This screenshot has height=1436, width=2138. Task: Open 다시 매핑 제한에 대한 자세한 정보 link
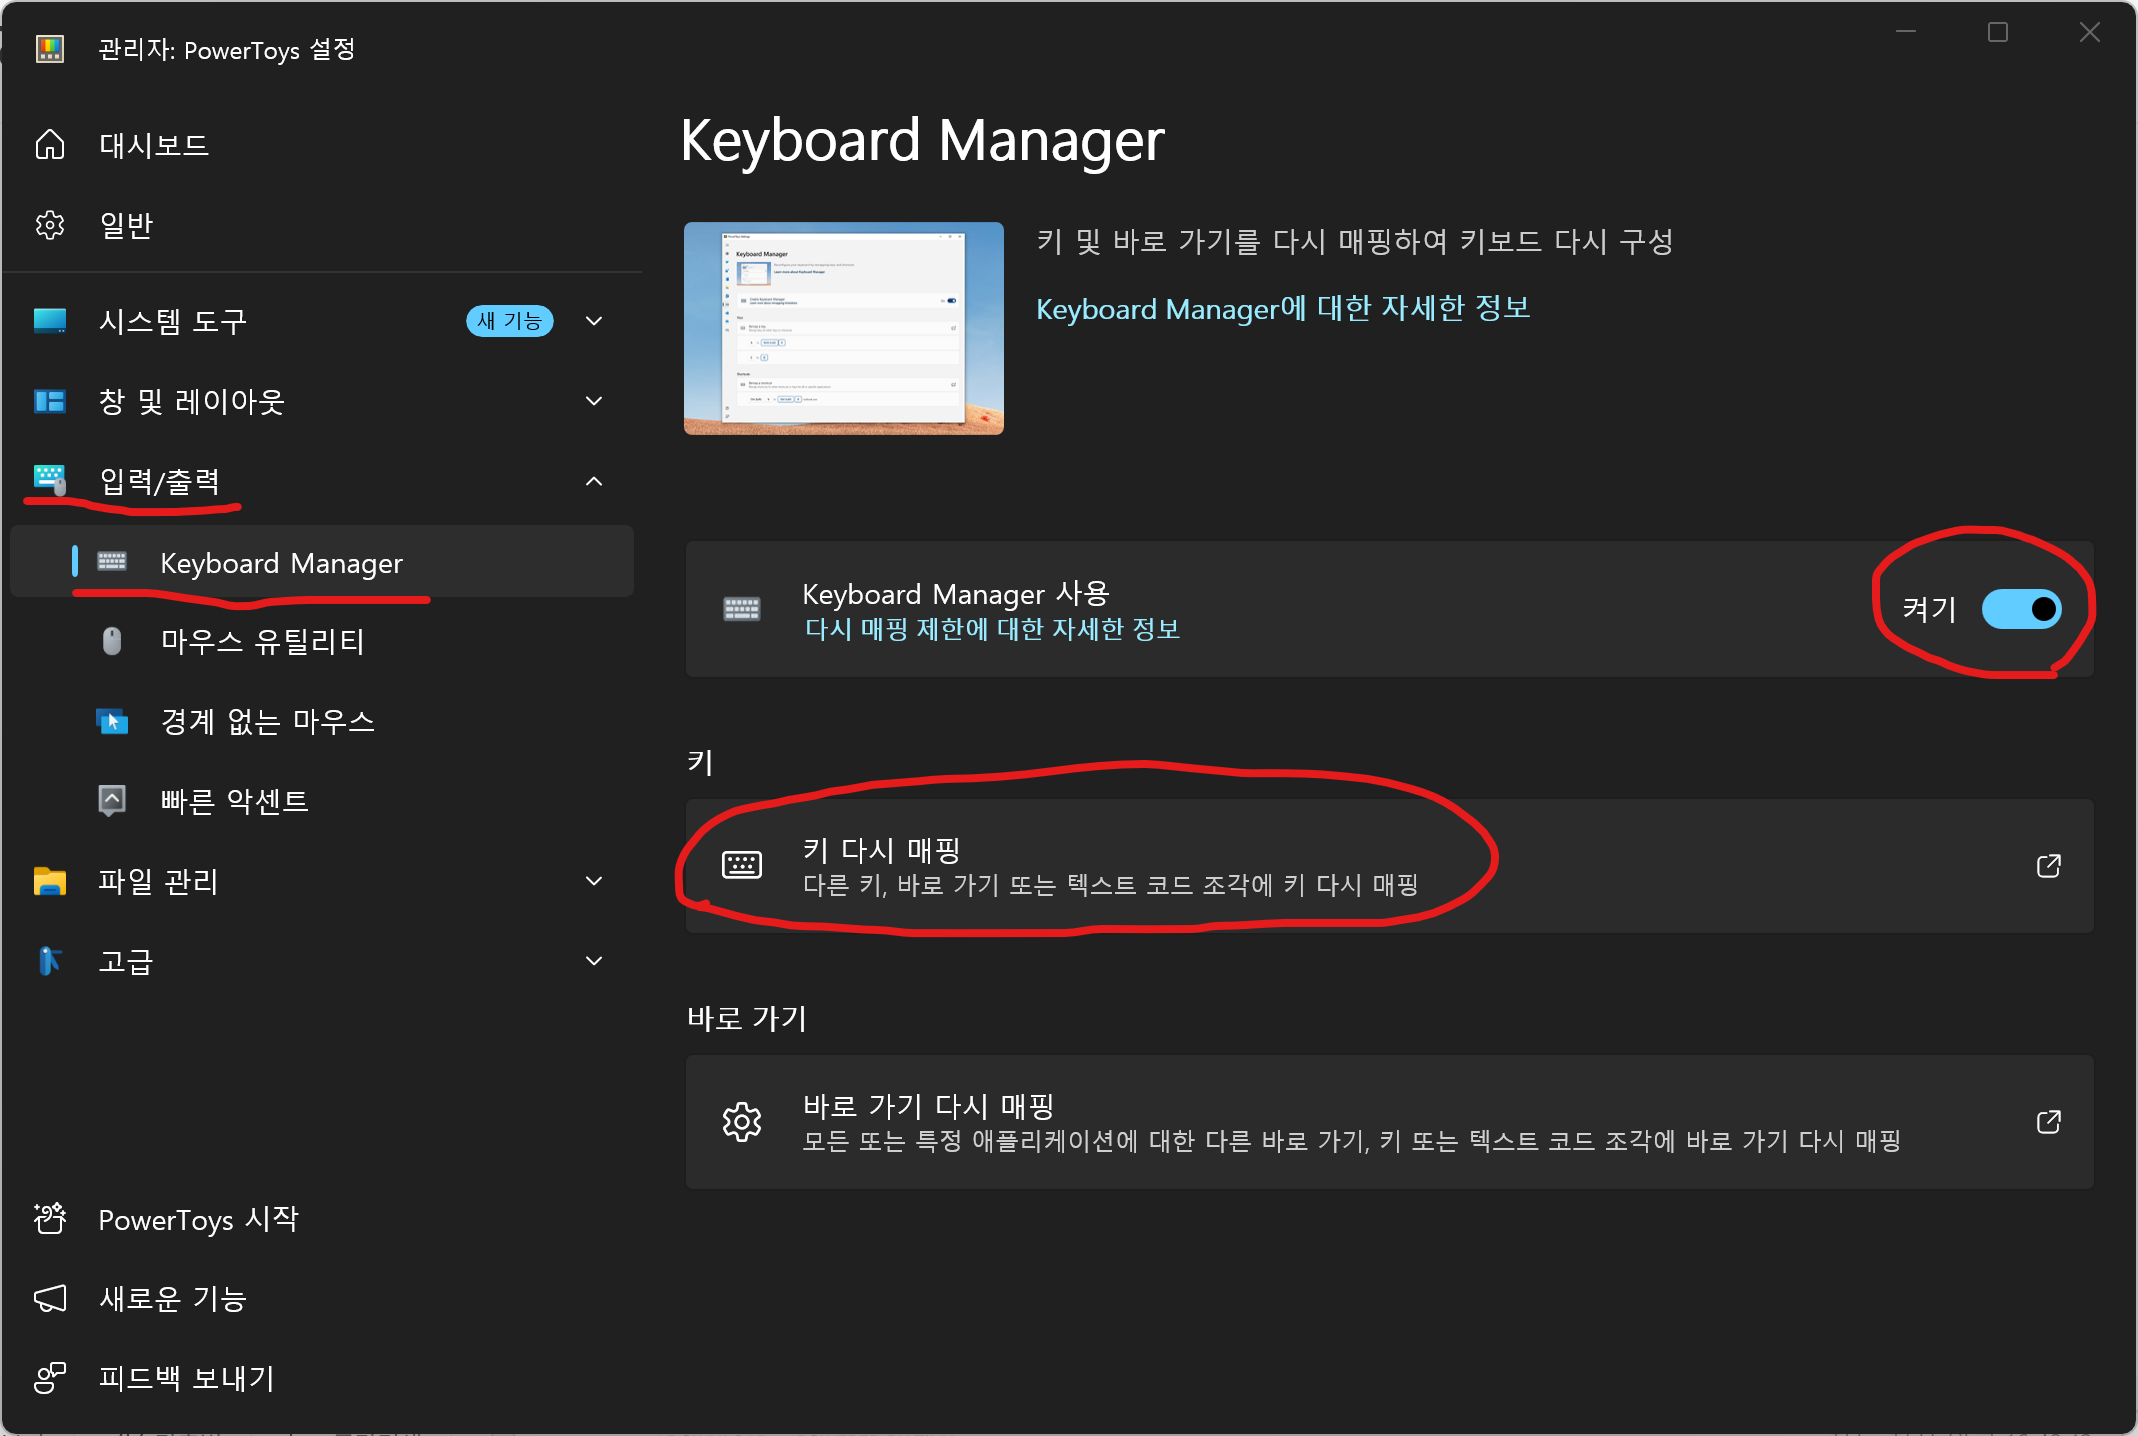pyautogui.click(x=992, y=629)
